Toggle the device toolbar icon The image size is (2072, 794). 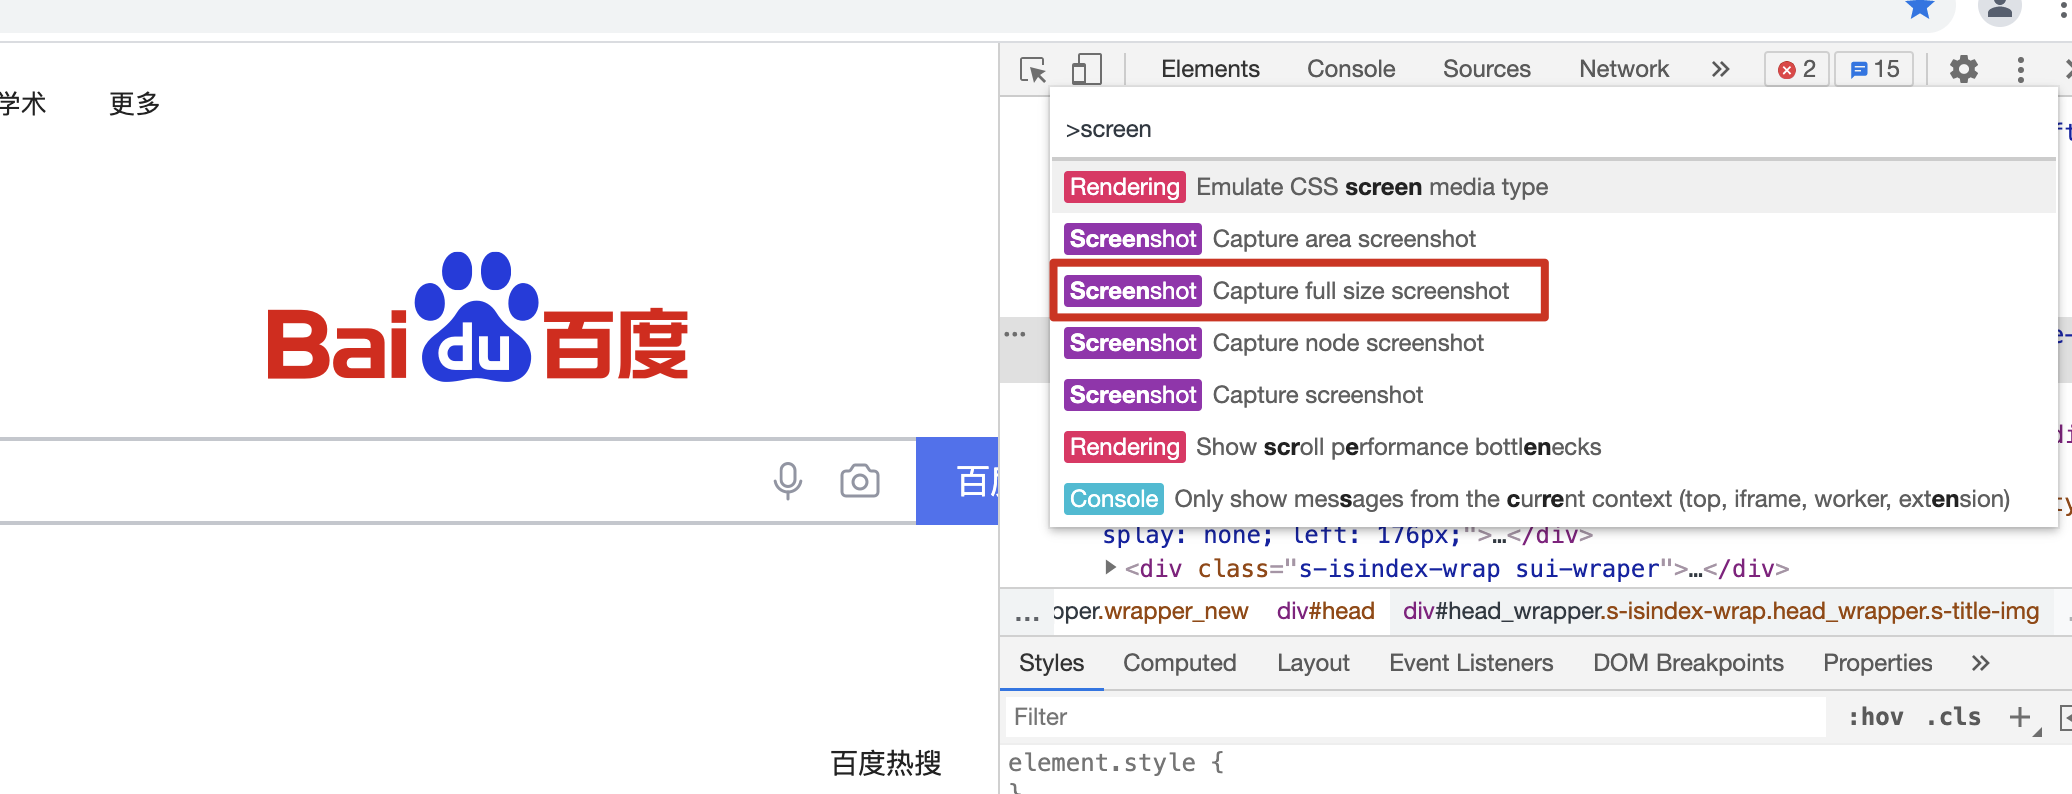(1086, 69)
